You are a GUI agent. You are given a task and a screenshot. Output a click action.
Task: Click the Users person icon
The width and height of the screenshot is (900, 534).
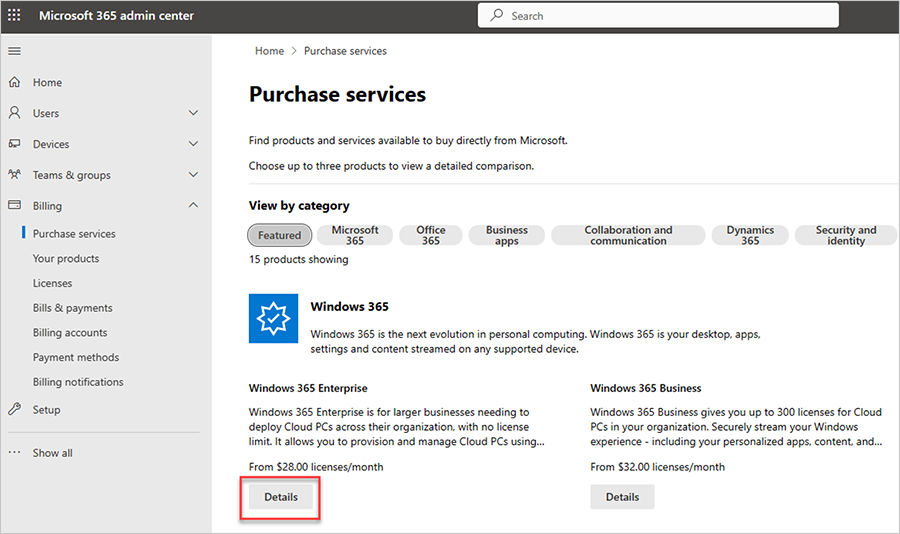[x=15, y=113]
